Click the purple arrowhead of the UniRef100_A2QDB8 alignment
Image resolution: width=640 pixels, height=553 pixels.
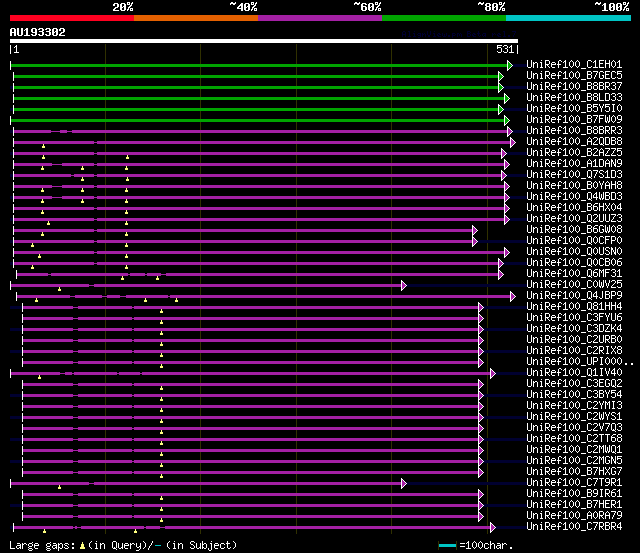coord(513,142)
